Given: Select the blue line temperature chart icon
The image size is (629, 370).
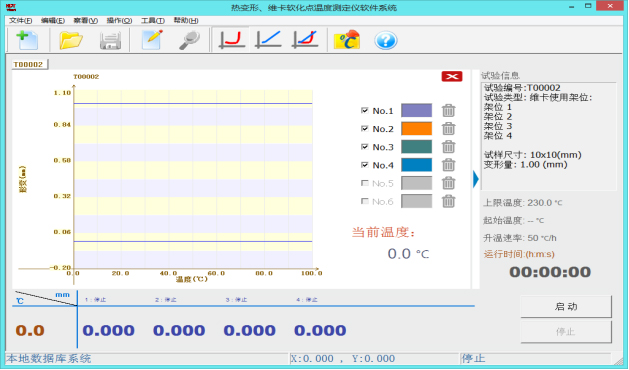Looking at the screenshot, I should (x=268, y=40).
